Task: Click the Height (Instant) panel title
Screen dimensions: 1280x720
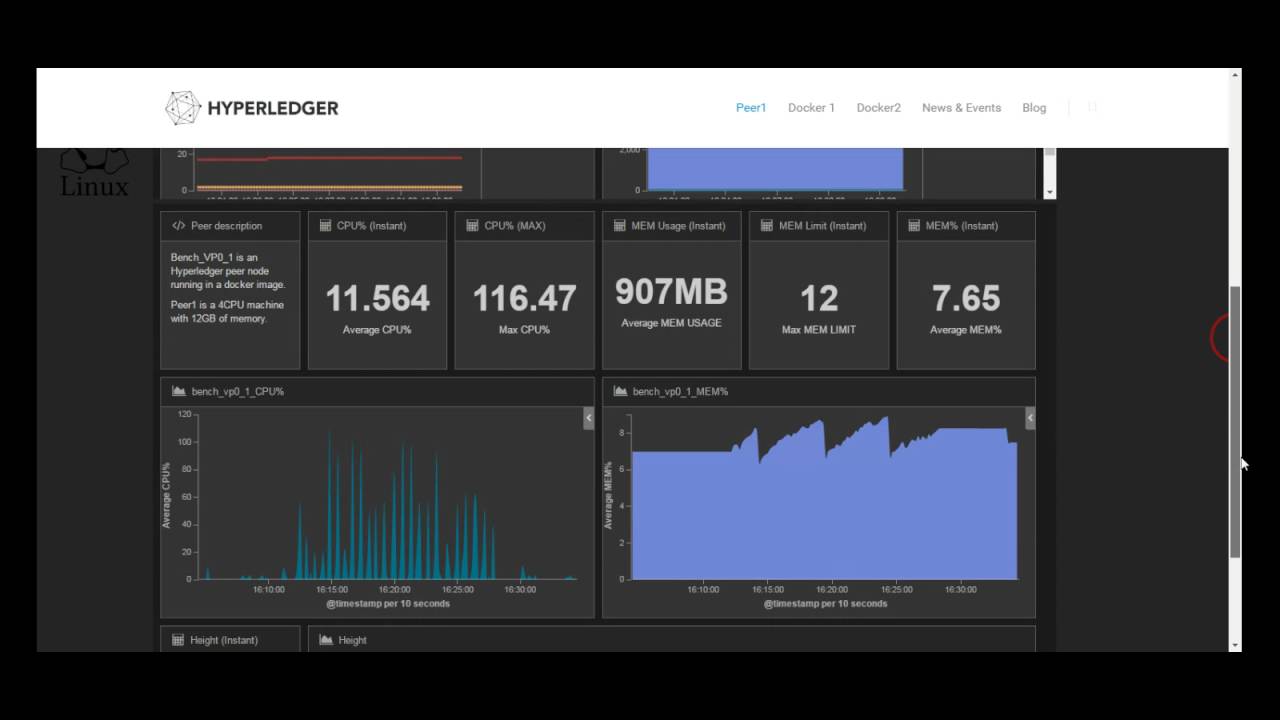Action: pos(224,640)
